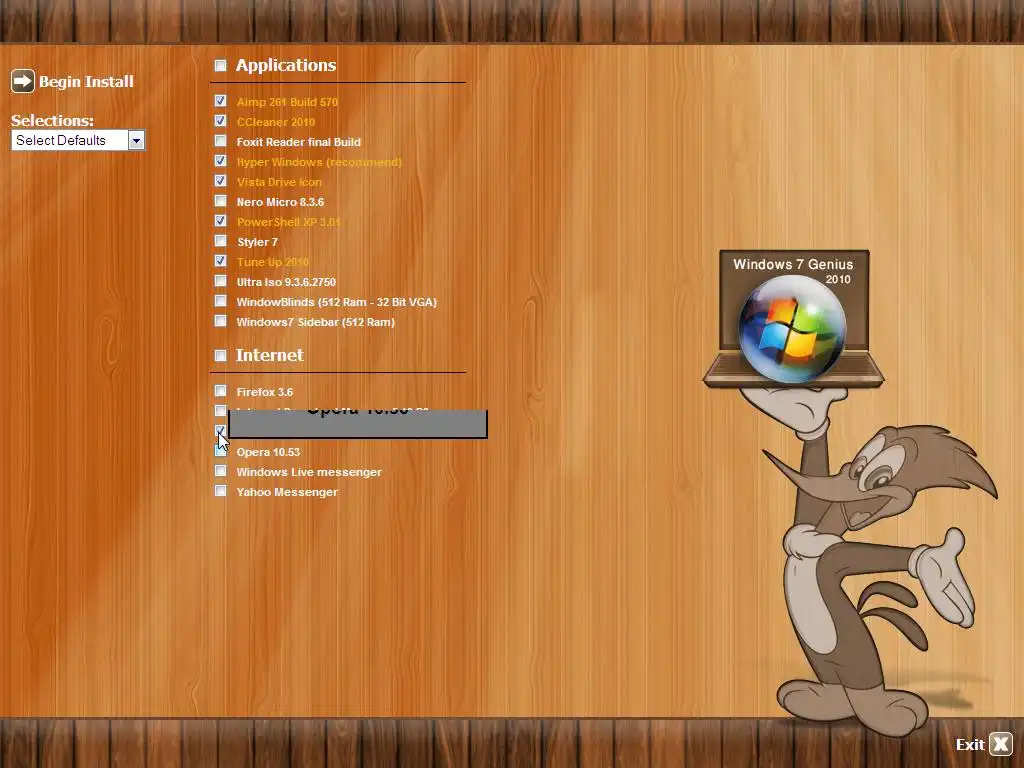The image size is (1024, 768).
Task: Click the Internet heading text
Action: point(270,355)
